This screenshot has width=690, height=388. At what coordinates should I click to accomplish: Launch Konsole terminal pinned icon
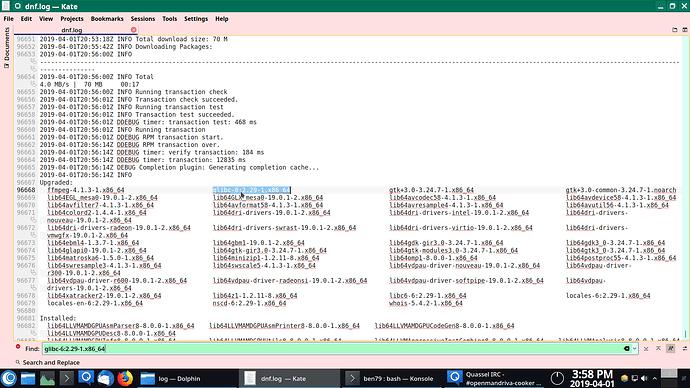[x=66, y=378]
